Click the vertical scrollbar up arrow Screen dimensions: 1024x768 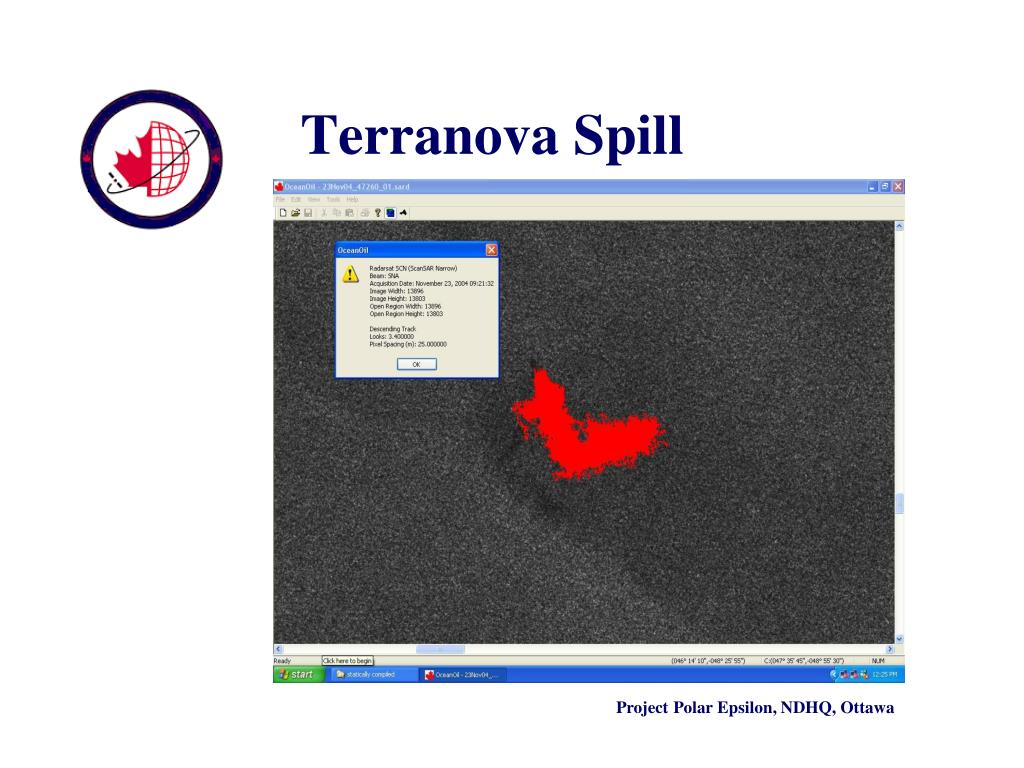(899, 227)
